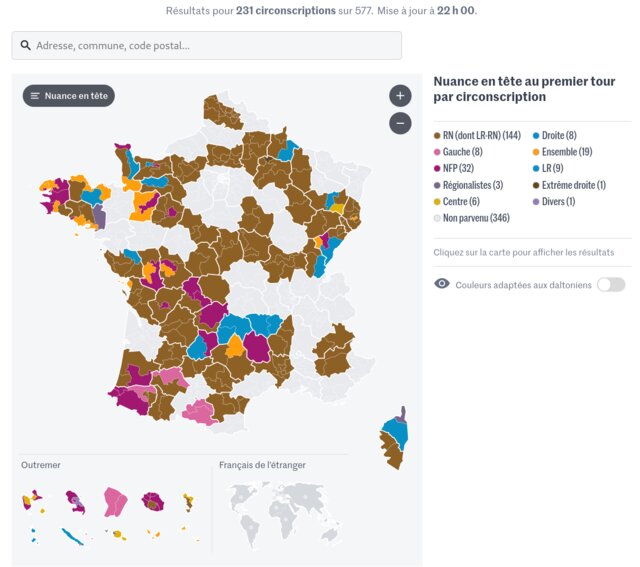Click the pink Outremer territory shape
The width and height of the screenshot is (640, 567).
pos(116,501)
